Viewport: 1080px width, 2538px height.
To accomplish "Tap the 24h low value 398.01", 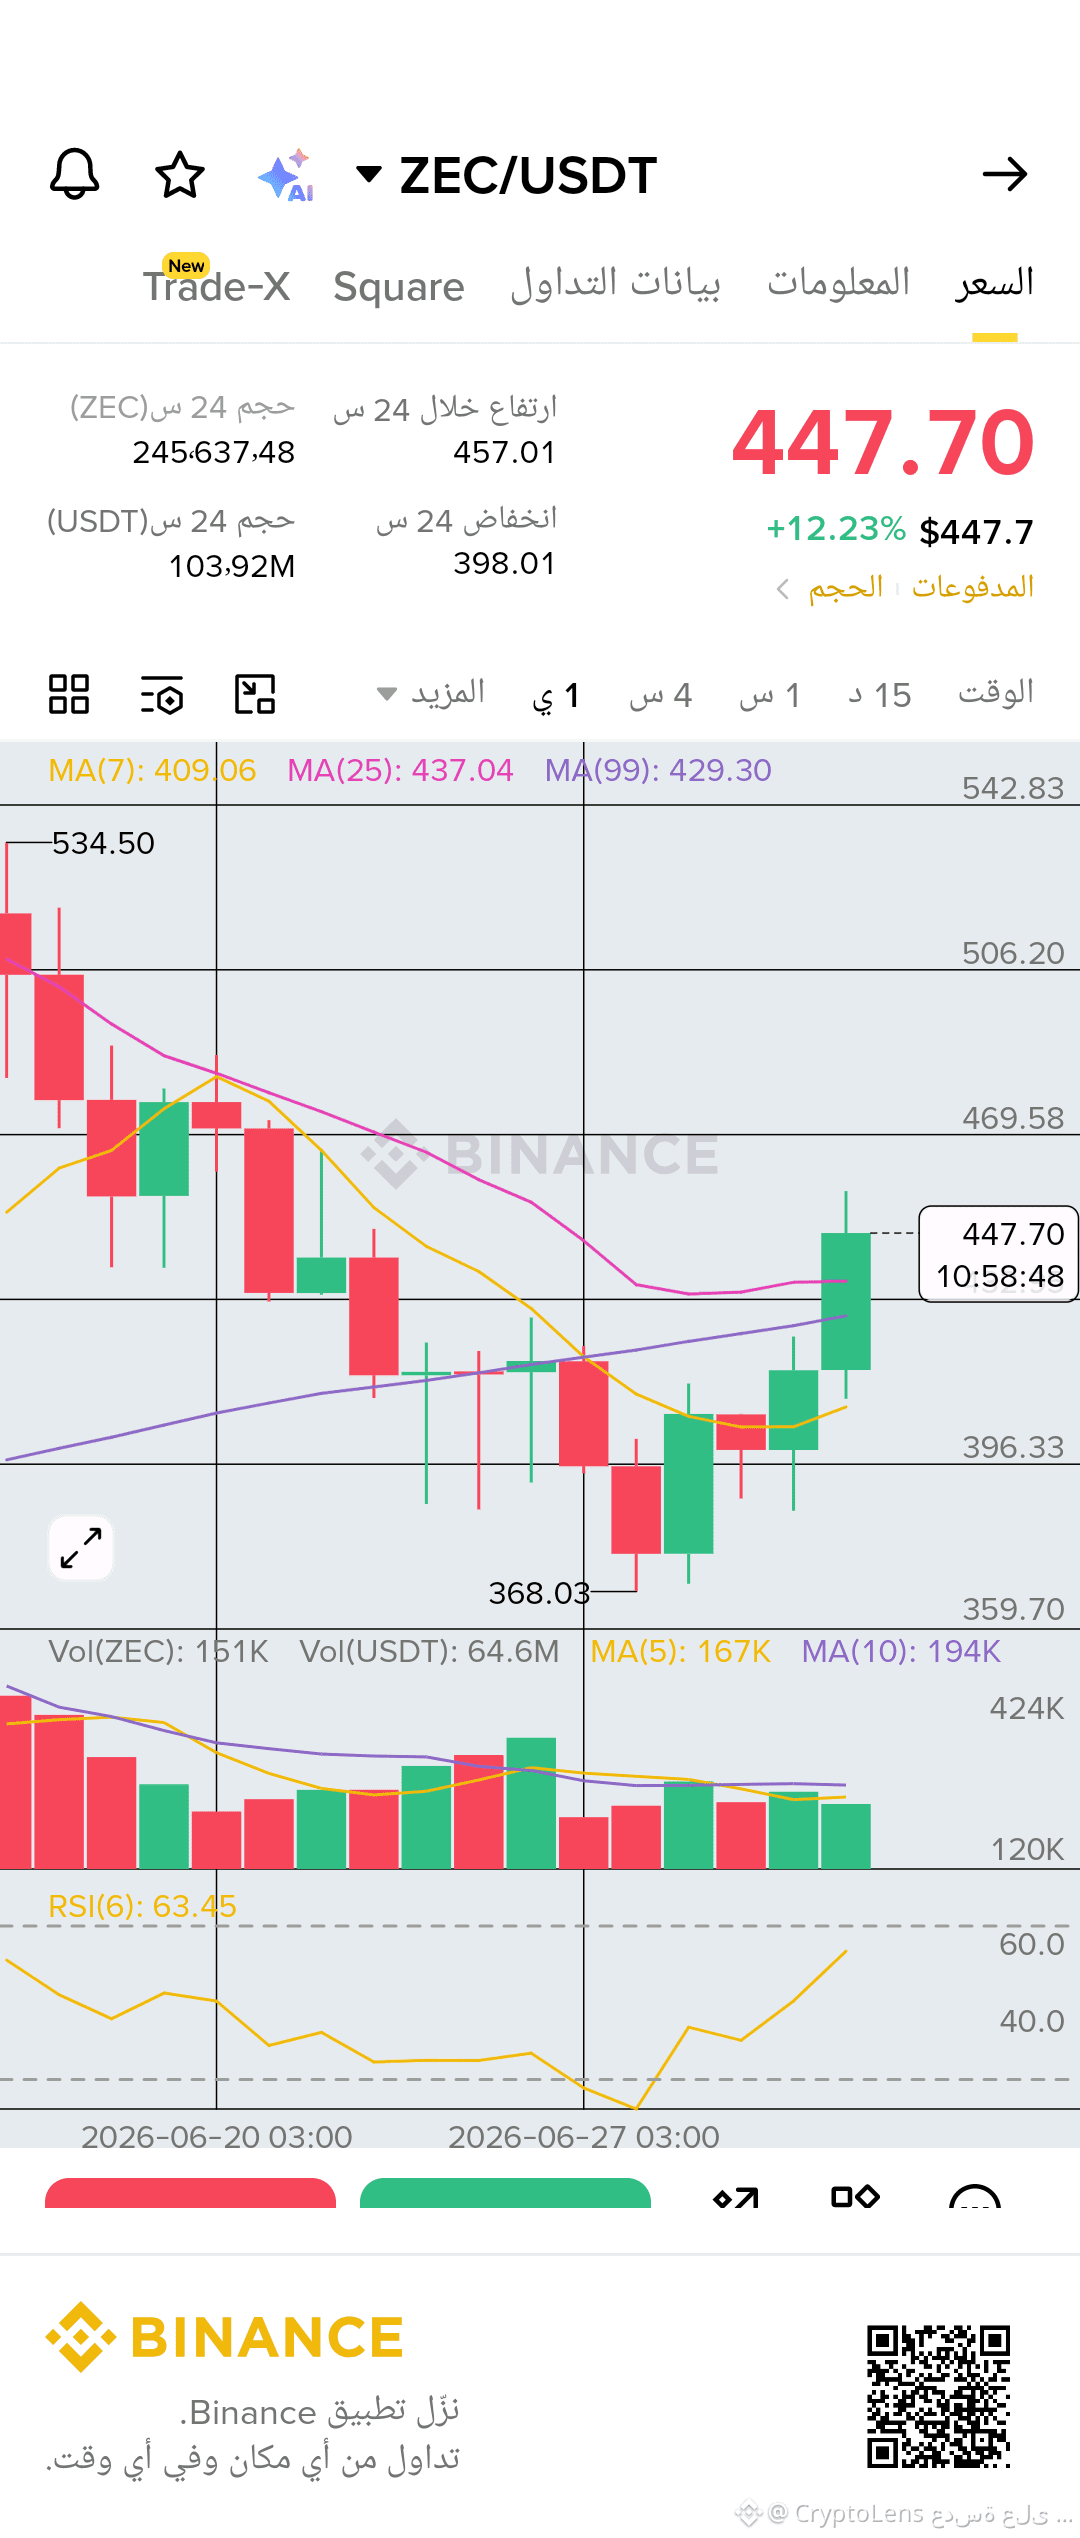I will [504, 564].
